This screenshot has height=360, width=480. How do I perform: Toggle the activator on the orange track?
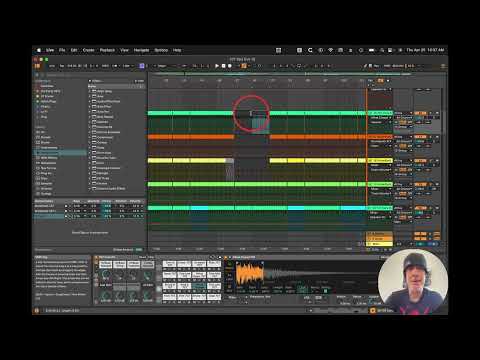click(x=420, y=137)
